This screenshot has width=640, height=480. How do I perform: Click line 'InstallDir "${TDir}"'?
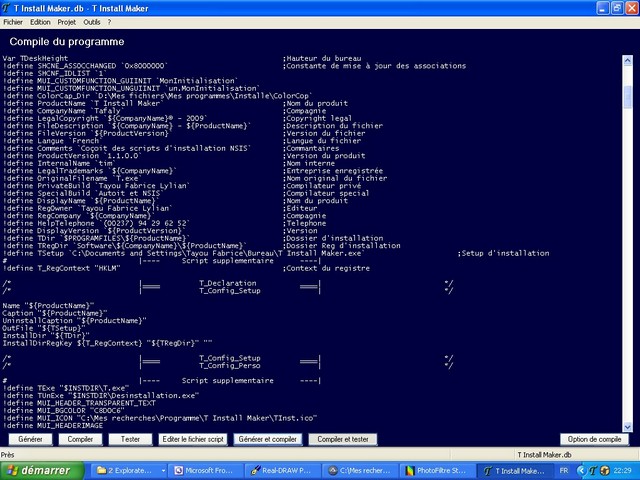click(x=46, y=336)
